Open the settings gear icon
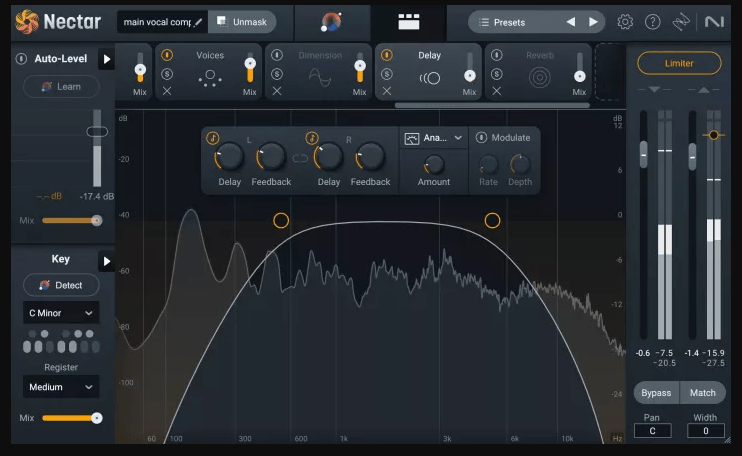742x456 pixels. (625, 22)
